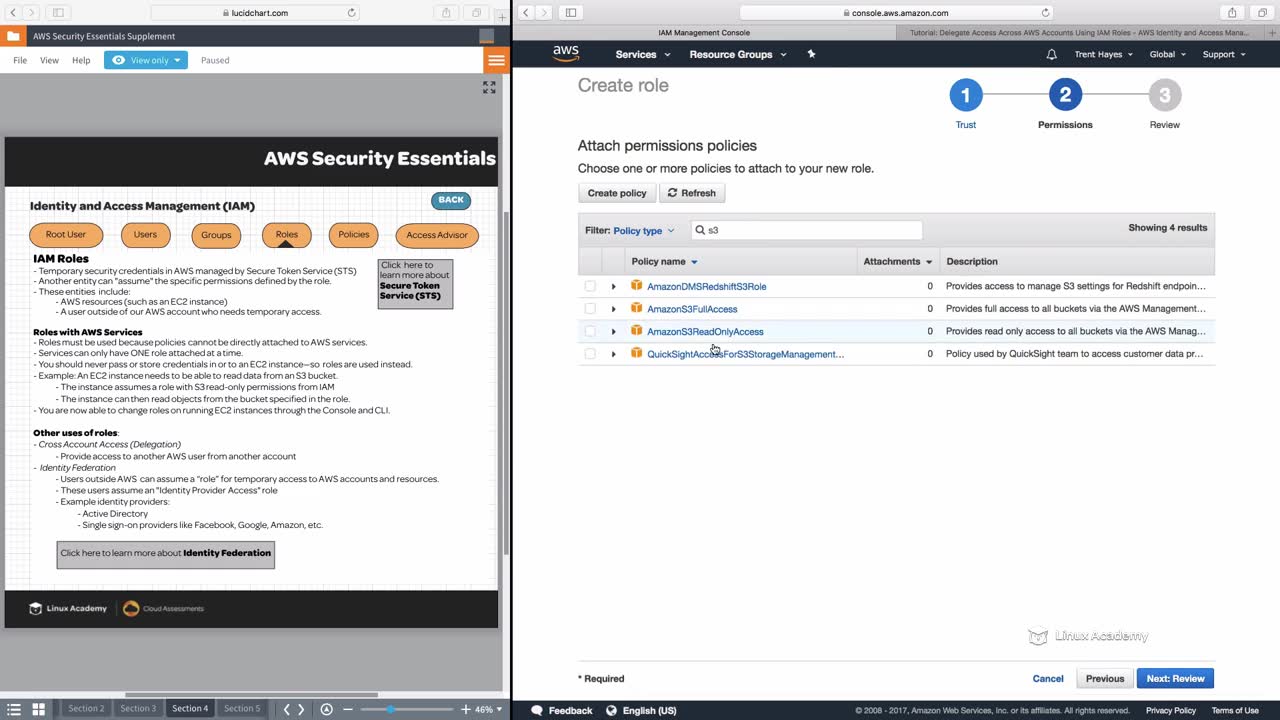
Task: Open the Policy type filter dropdown
Action: 643,231
